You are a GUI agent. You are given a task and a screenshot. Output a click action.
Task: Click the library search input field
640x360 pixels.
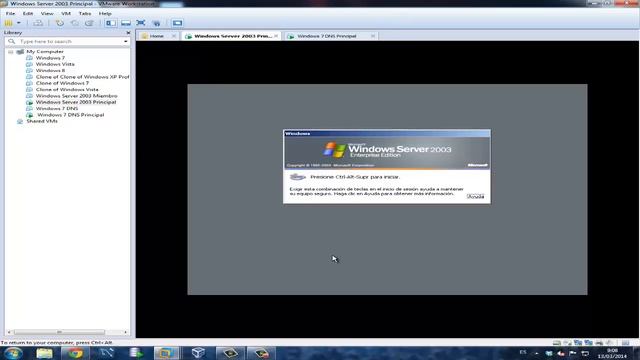[x=67, y=41]
